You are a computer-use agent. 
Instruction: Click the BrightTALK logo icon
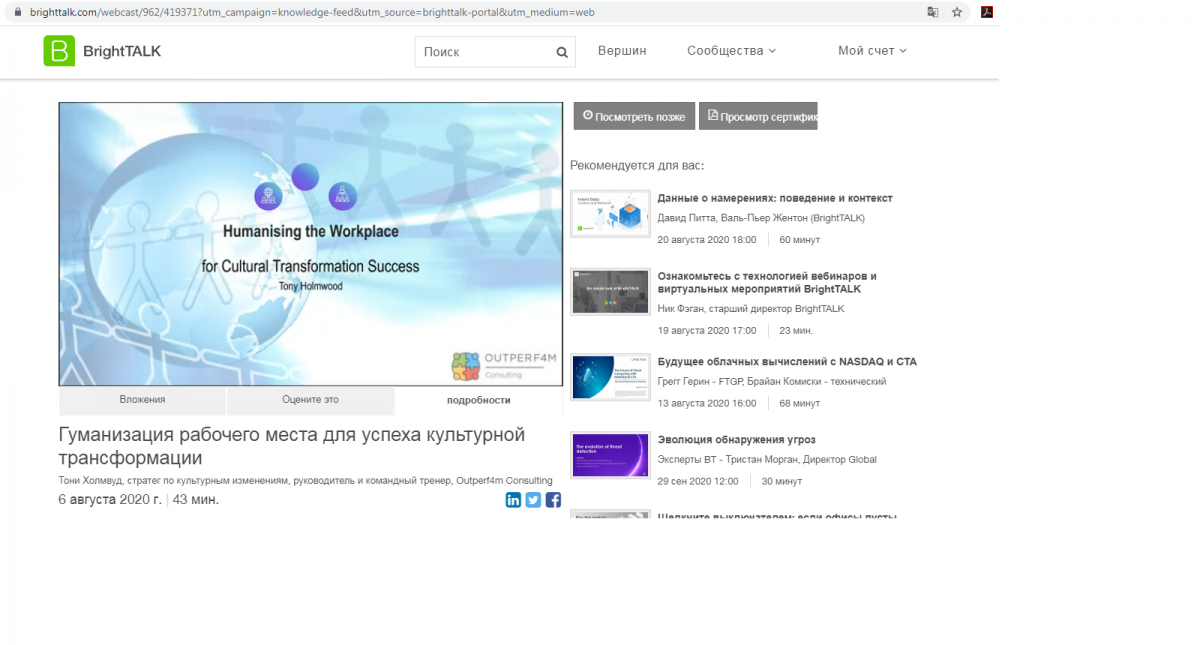(59, 51)
